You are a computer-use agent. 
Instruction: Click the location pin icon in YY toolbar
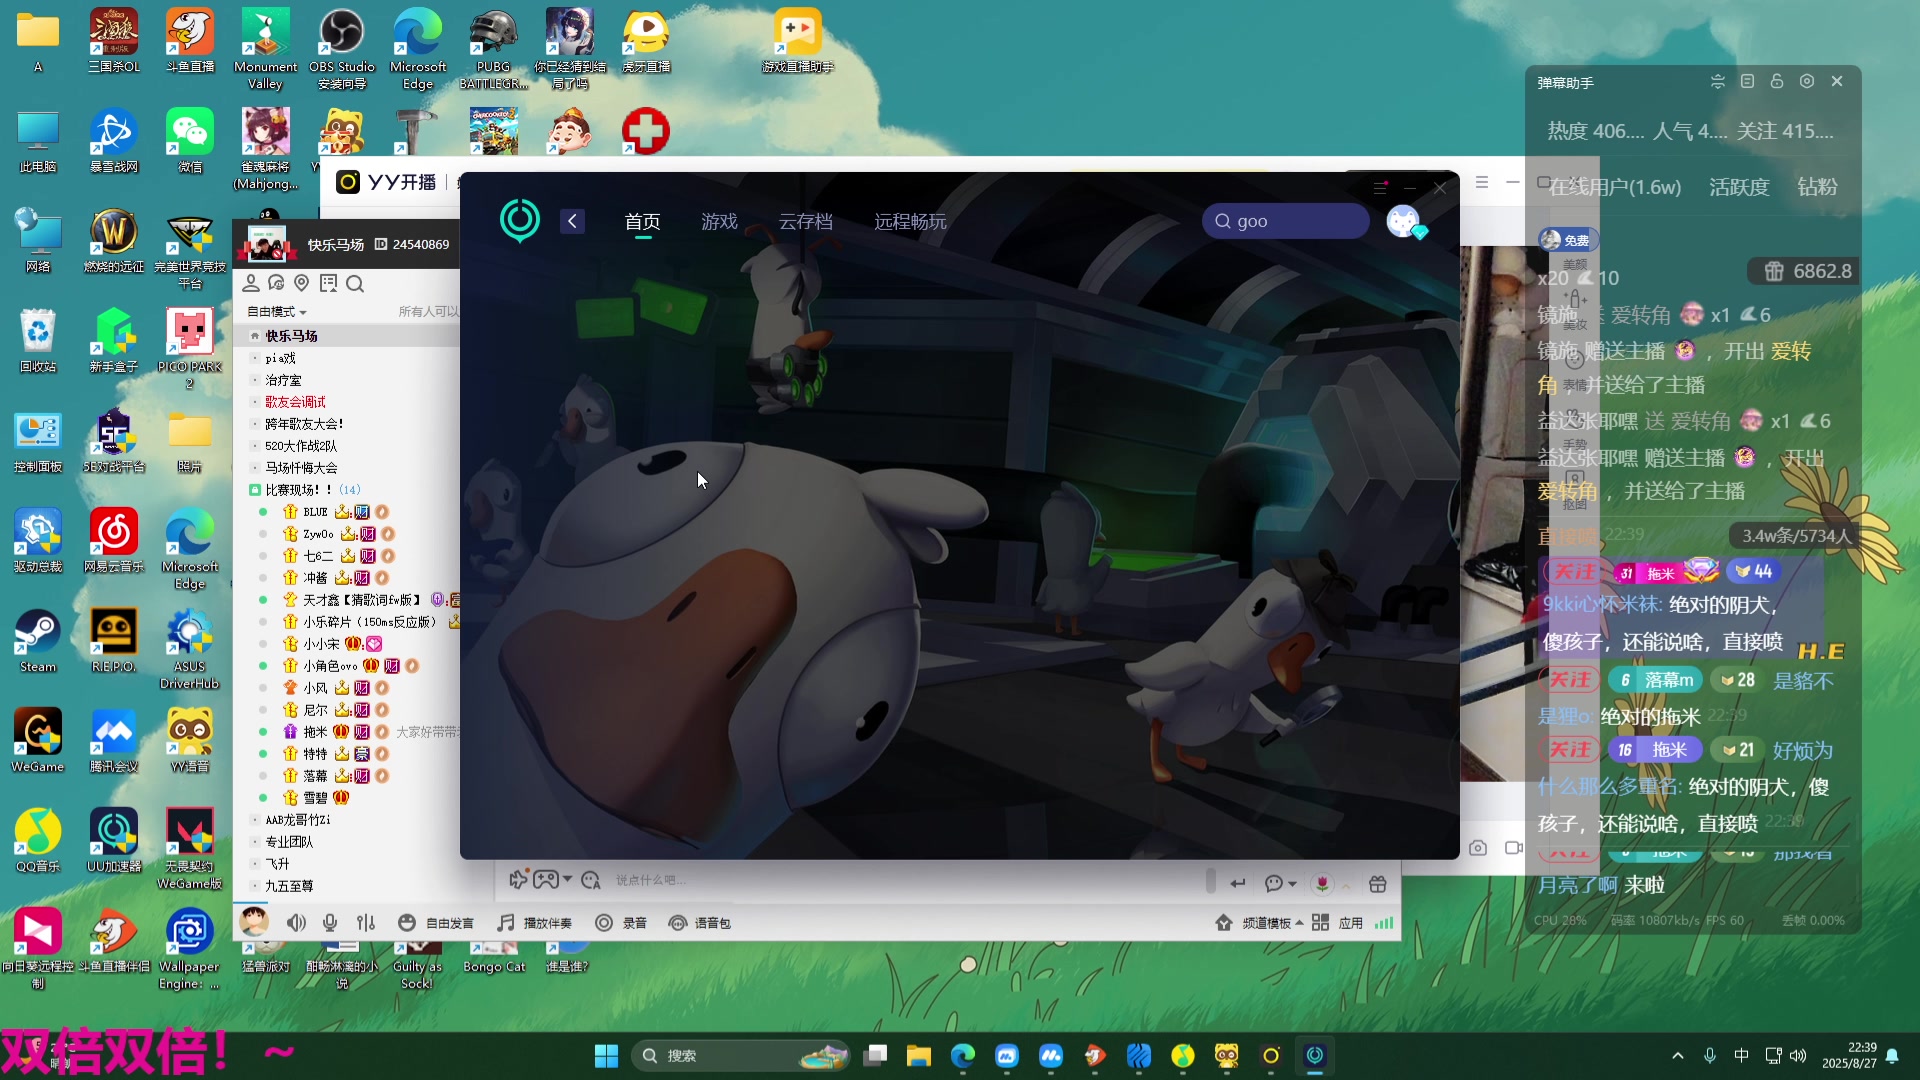(x=301, y=284)
